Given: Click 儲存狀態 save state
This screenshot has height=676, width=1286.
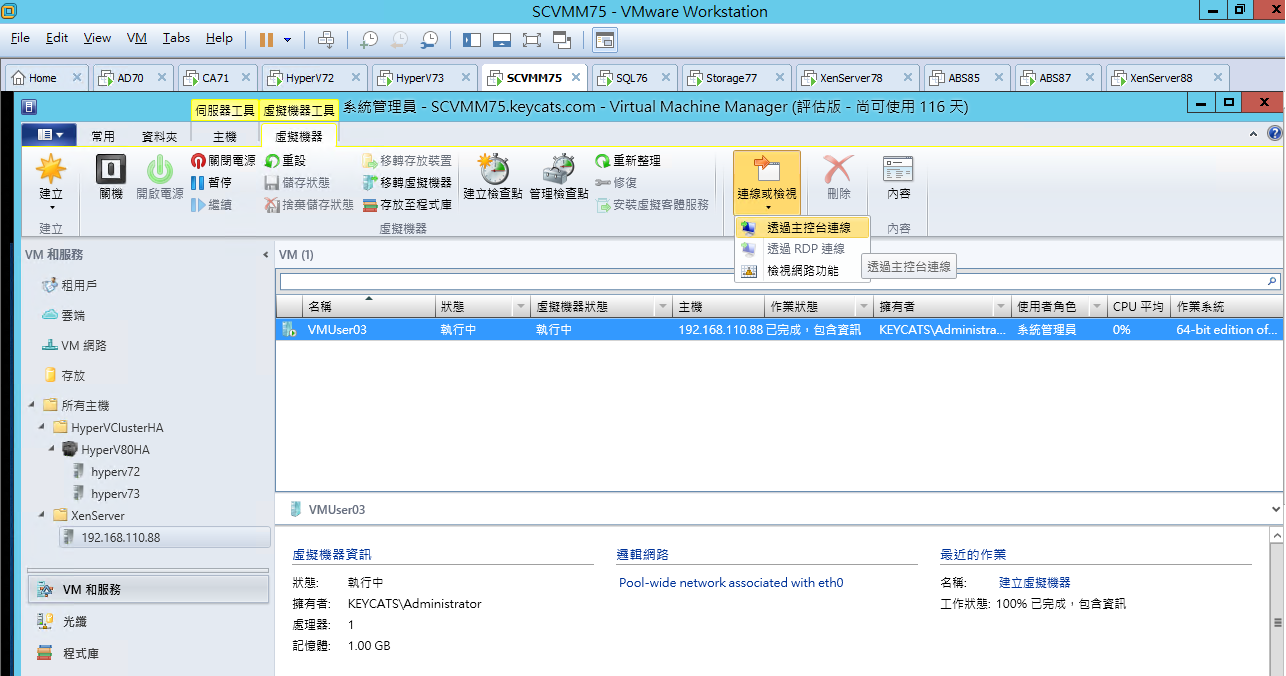Looking at the screenshot, I should coord(297,182).
